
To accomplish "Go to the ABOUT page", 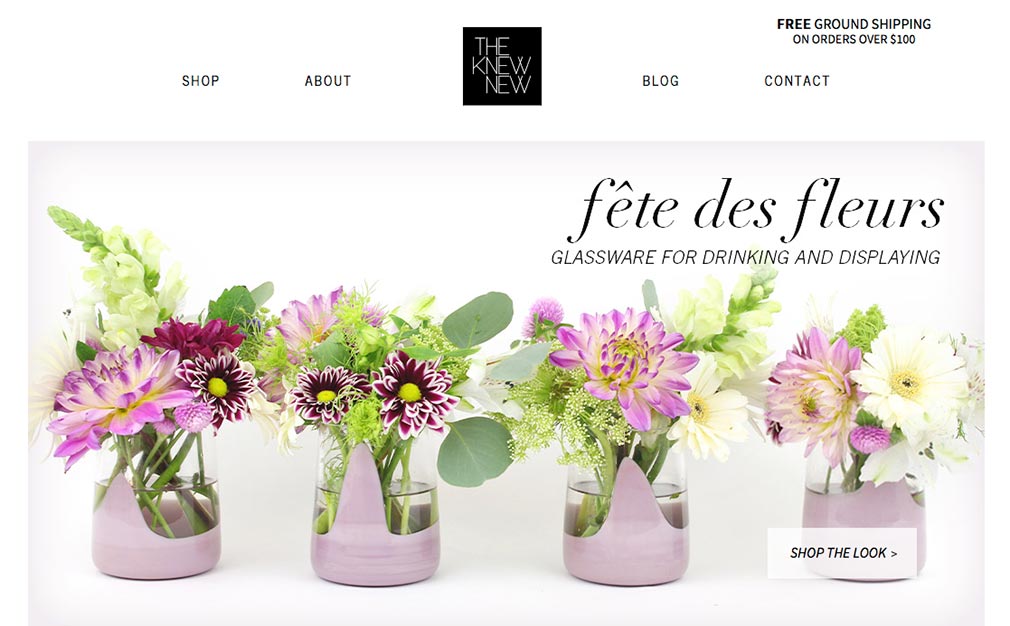I will tap(328, 81).
